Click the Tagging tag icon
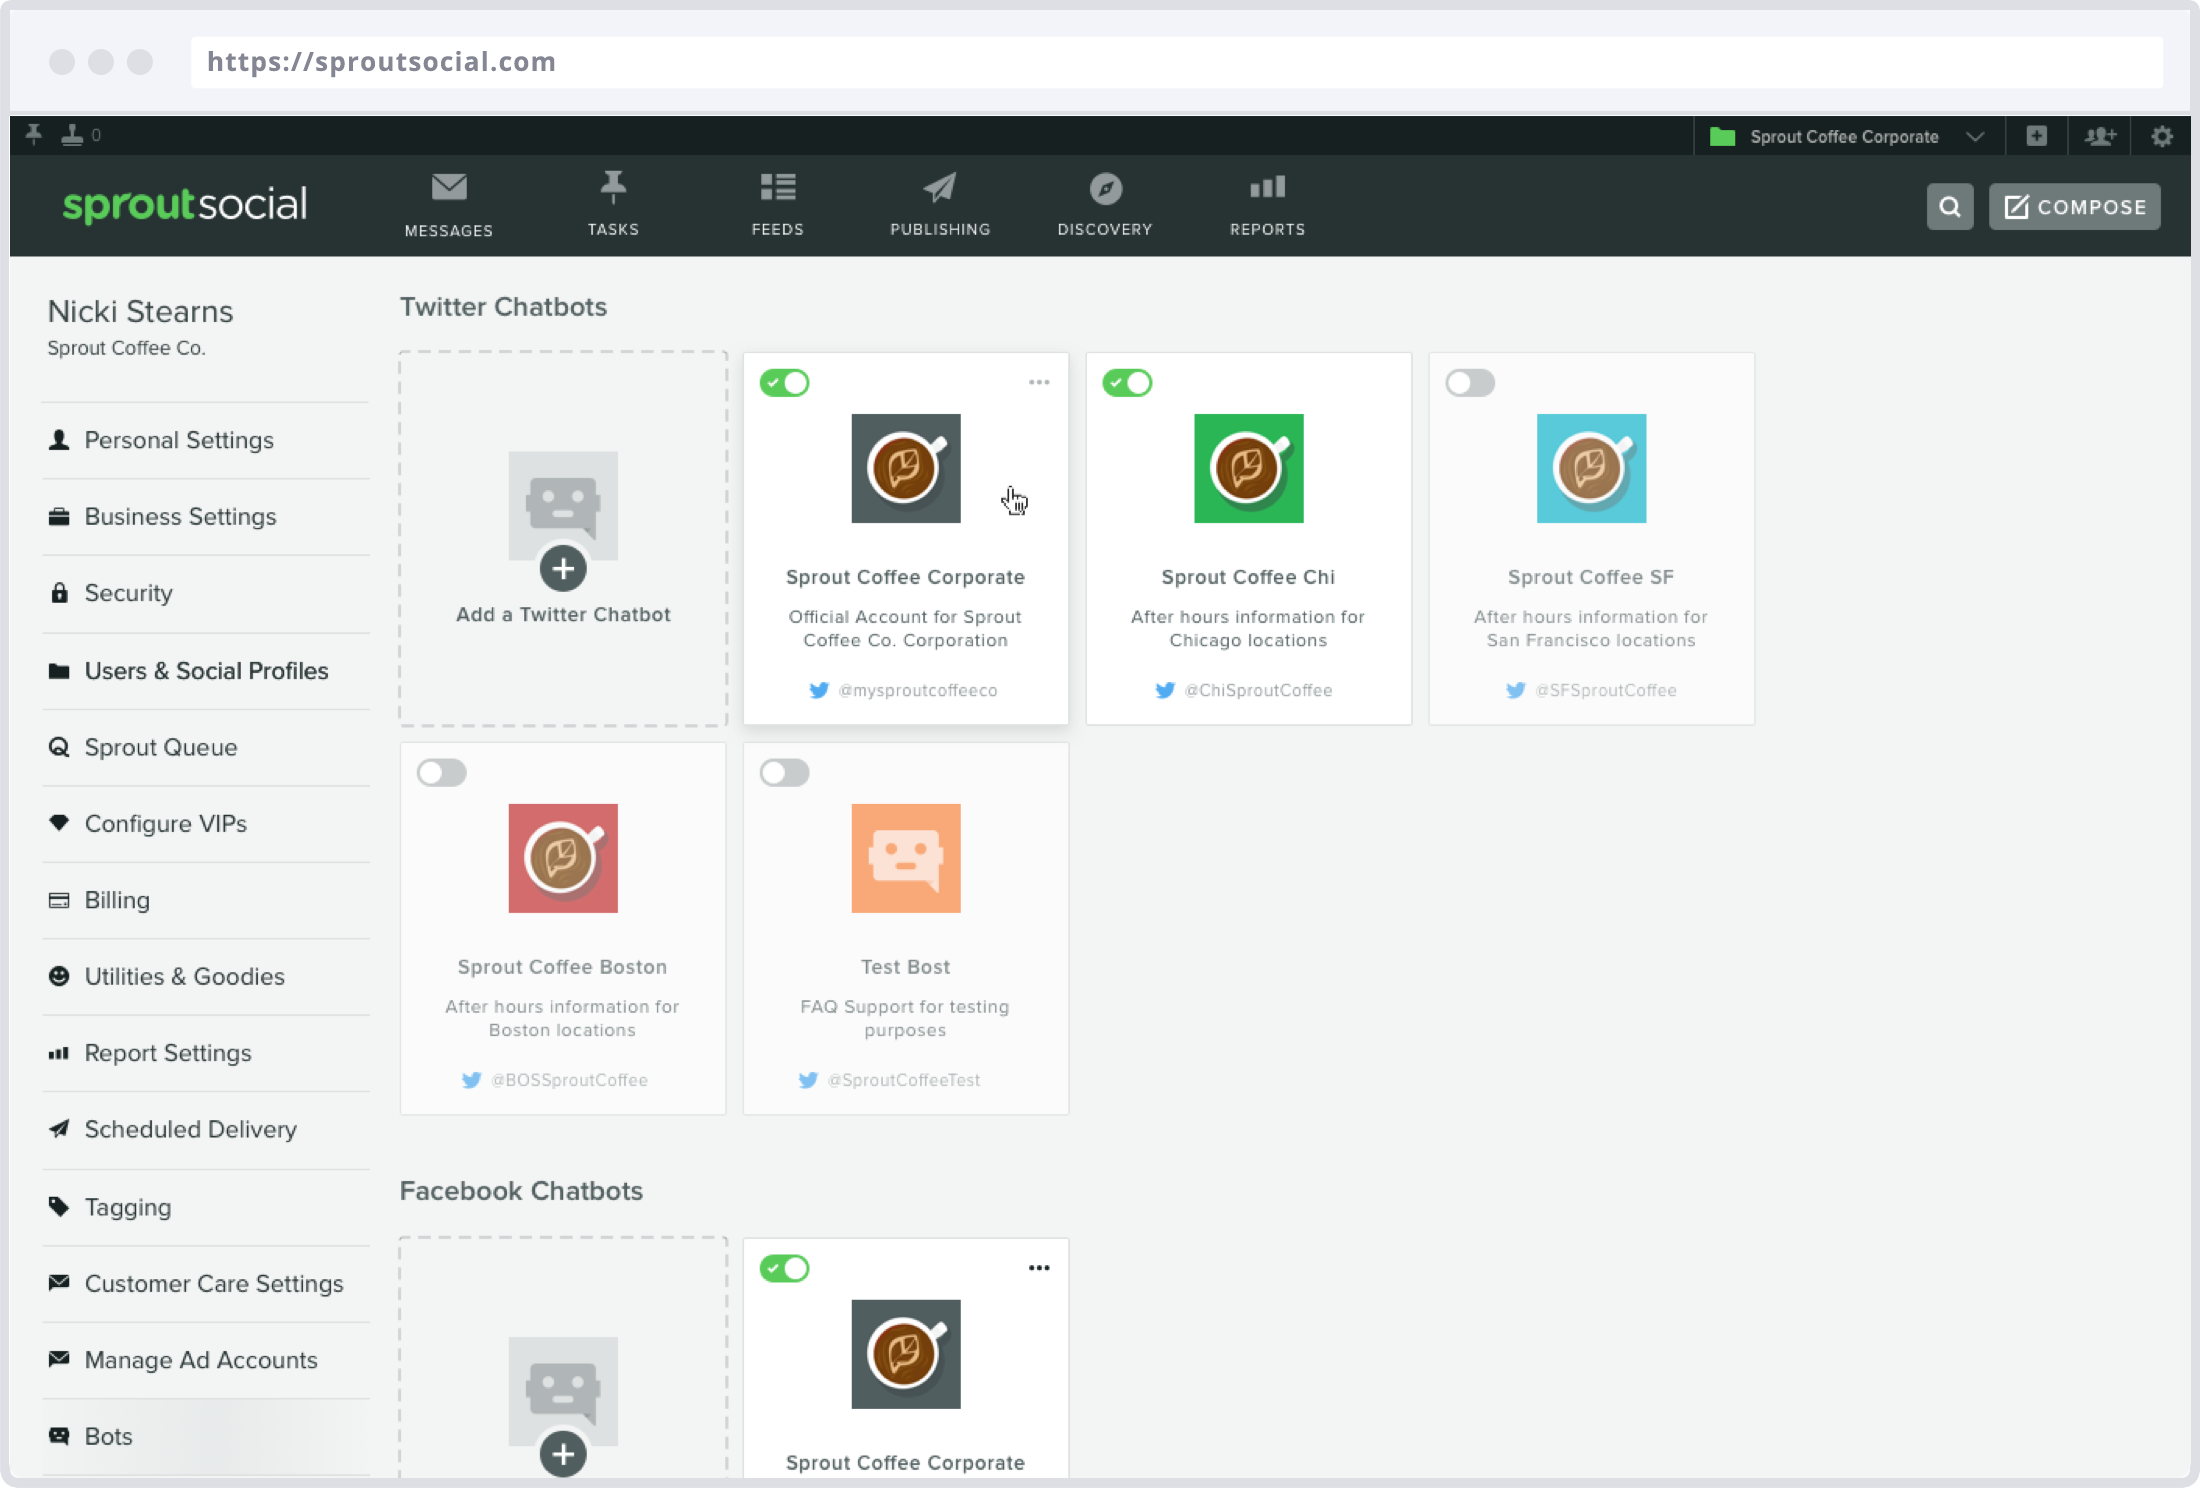The height and width of the screenshot is (1488, 2200). pyautogui.click(x=59, y=1207)
